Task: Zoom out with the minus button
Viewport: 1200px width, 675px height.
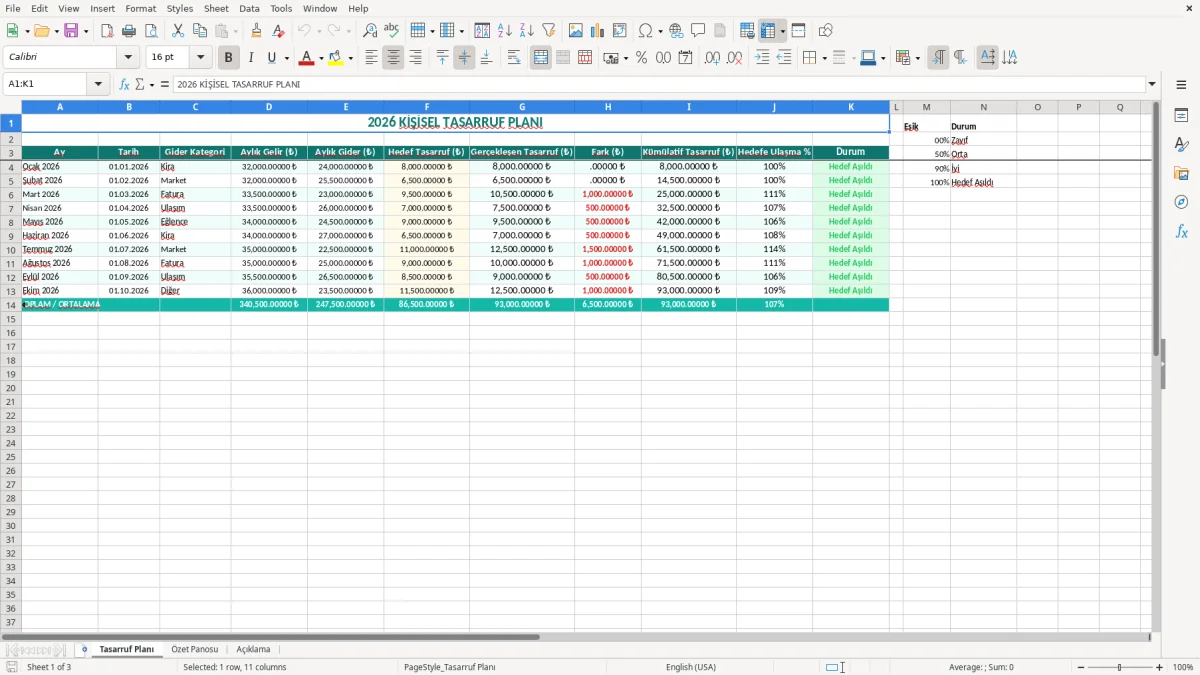Action: pos(1081,667)
